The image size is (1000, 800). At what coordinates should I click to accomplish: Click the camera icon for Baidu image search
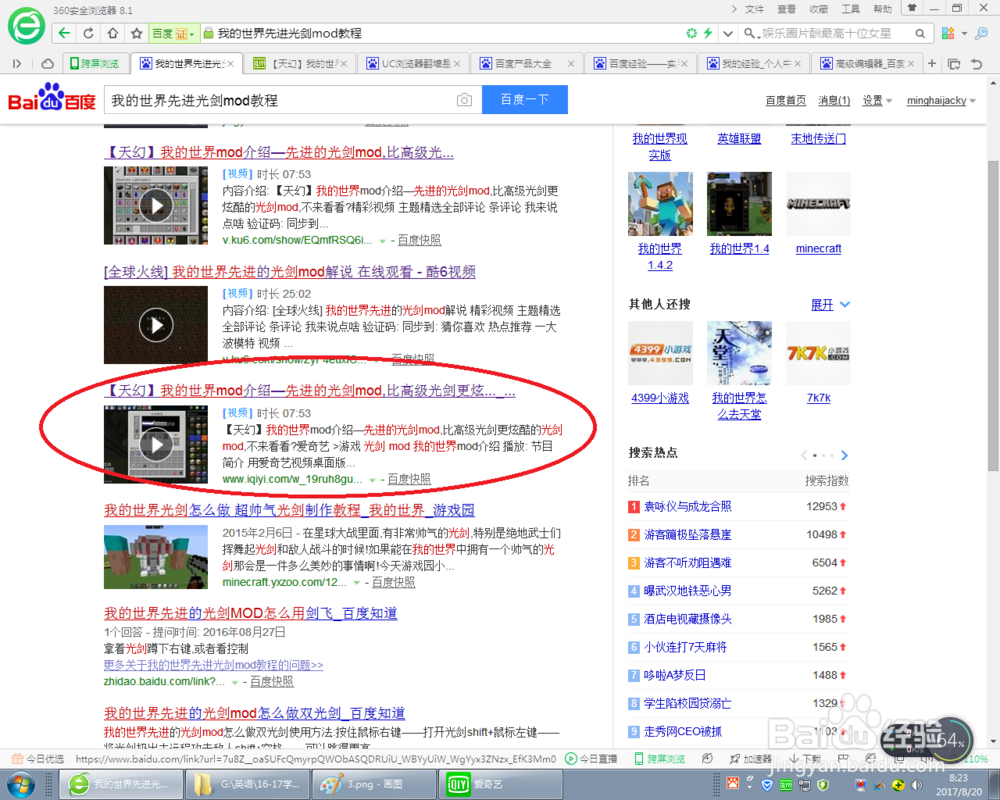[463, 100]
